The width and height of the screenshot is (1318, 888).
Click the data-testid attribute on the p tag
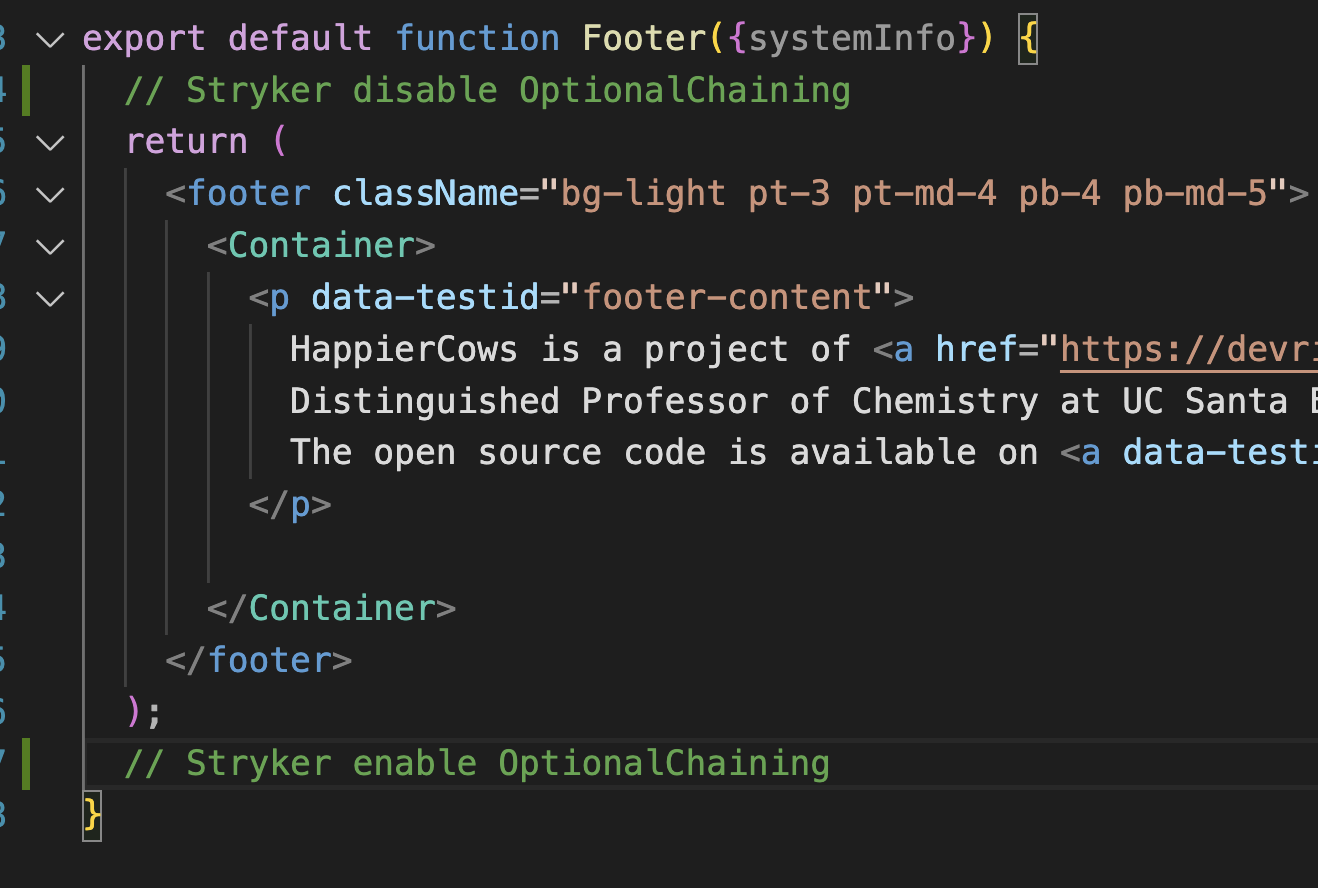[x=425, y=297]
